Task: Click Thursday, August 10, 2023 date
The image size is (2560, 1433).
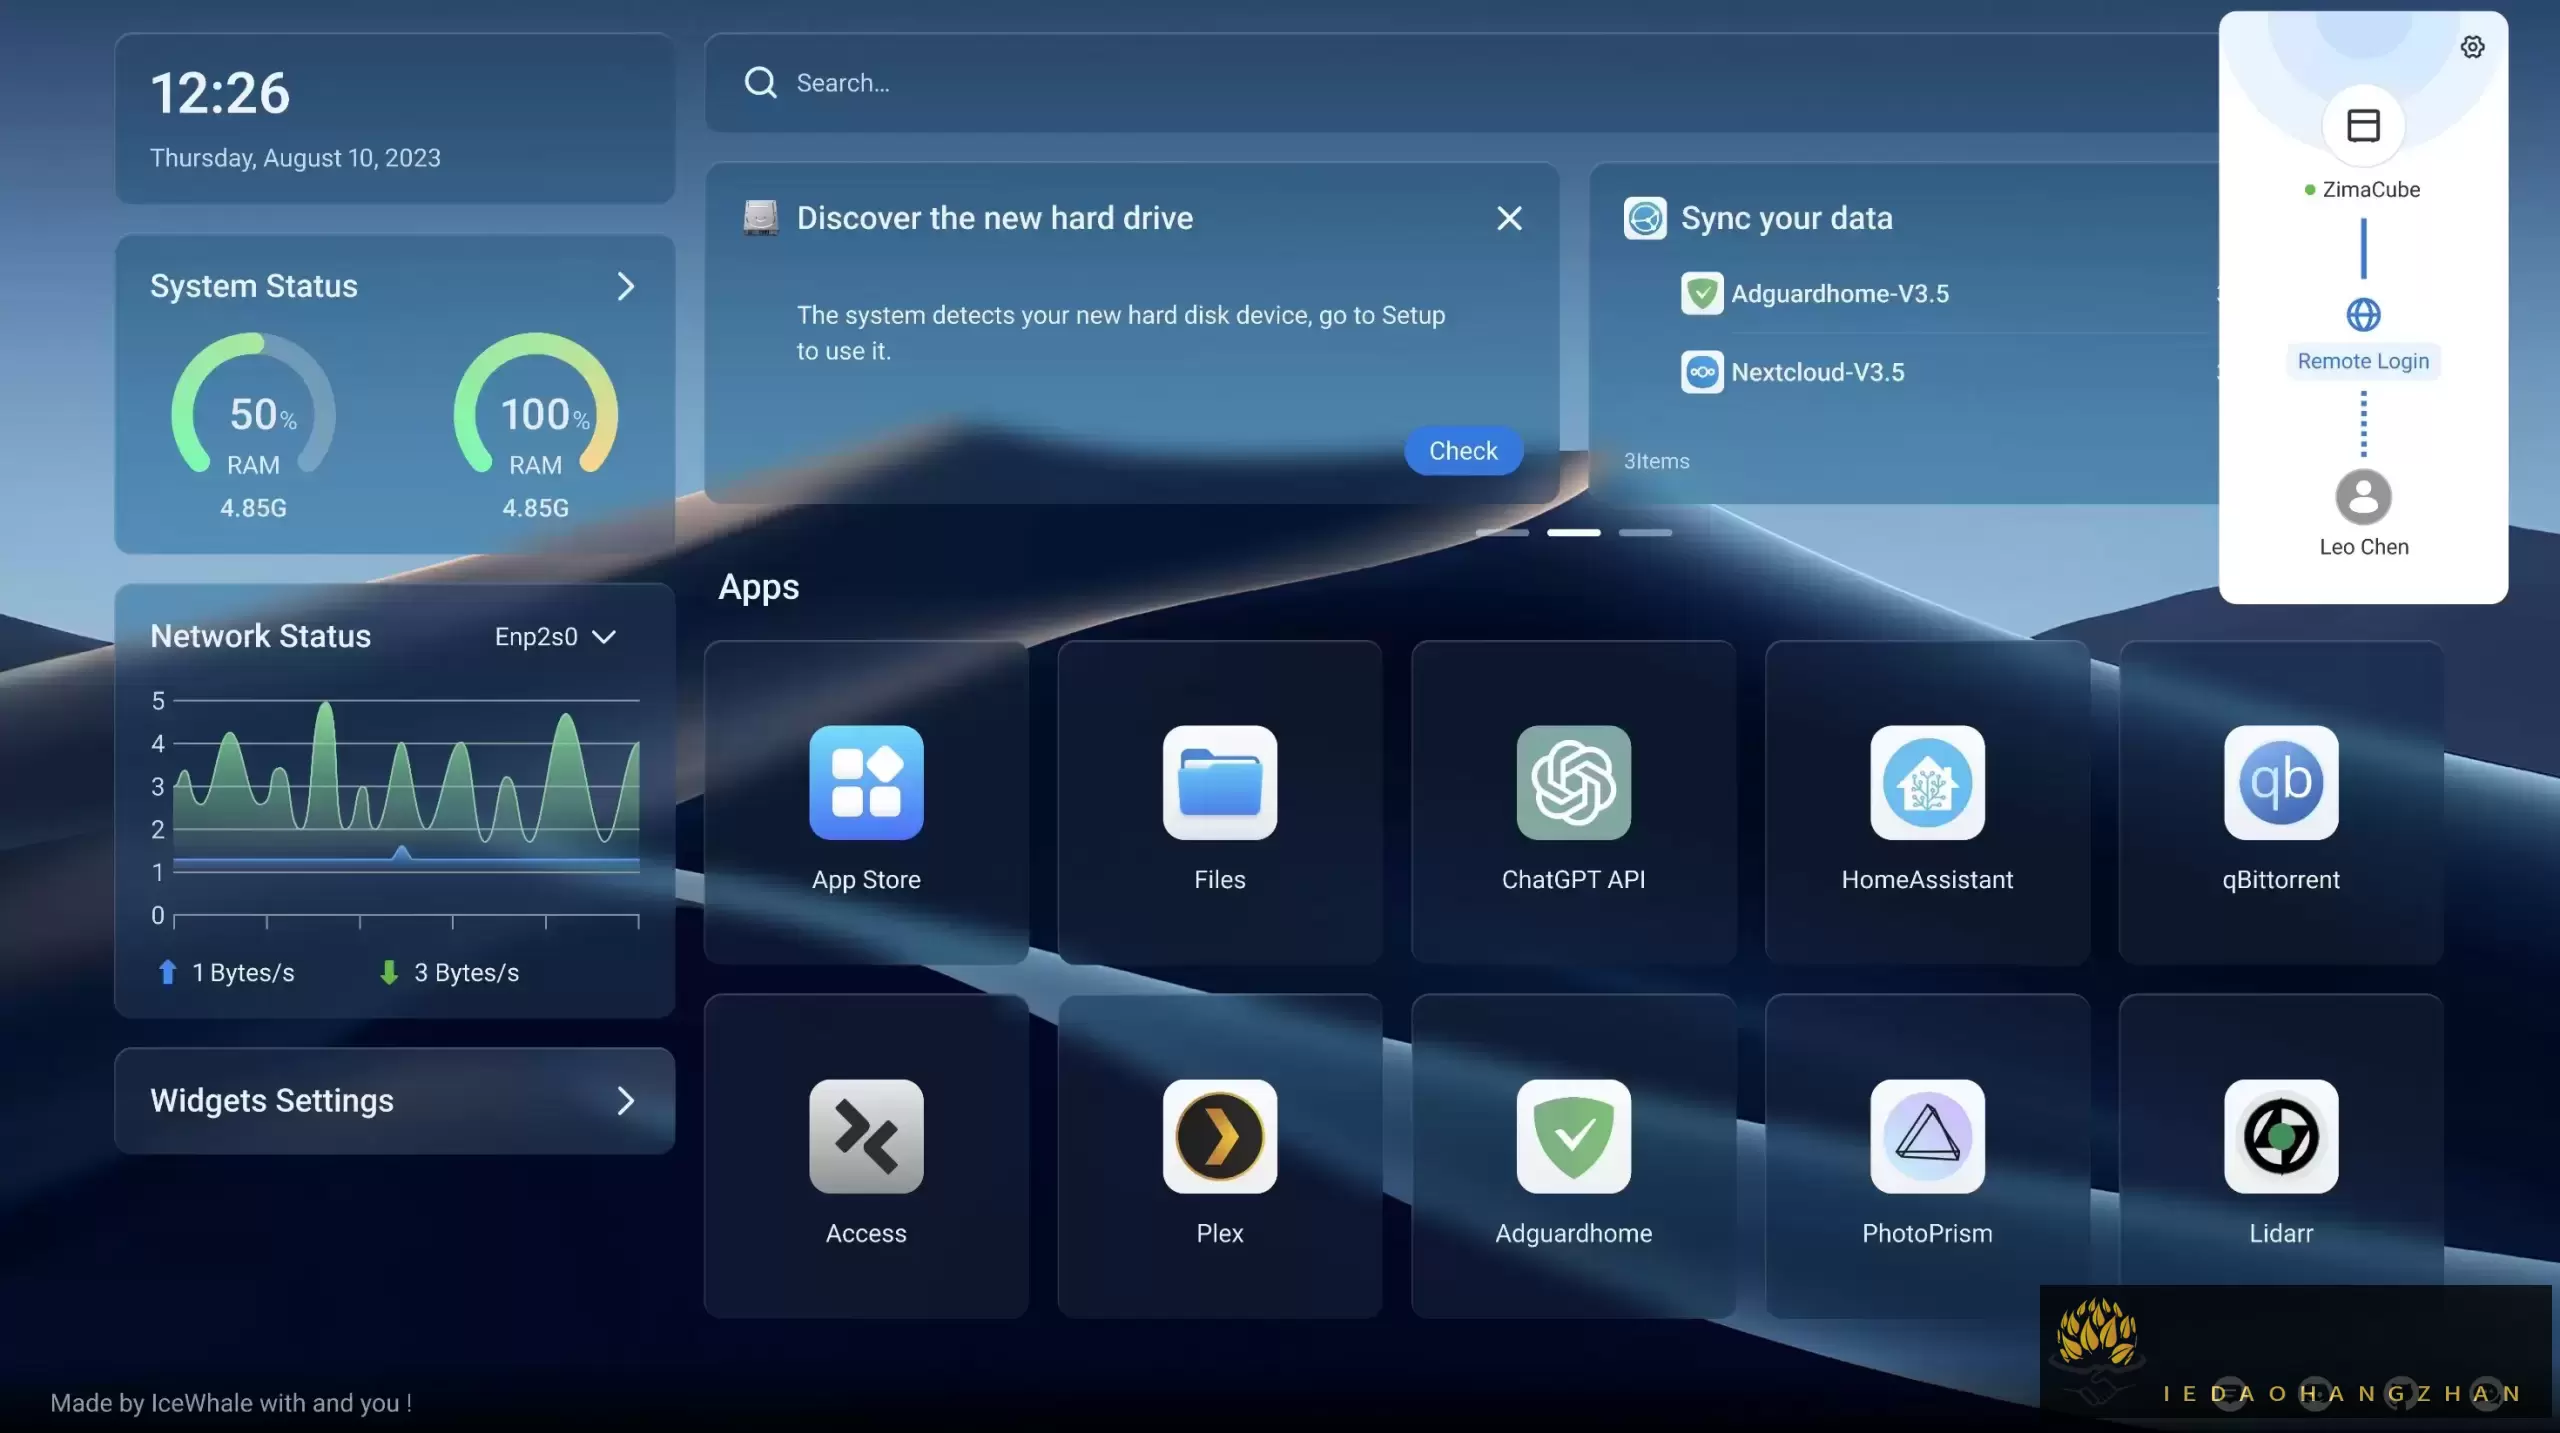Action: point(295,158)
